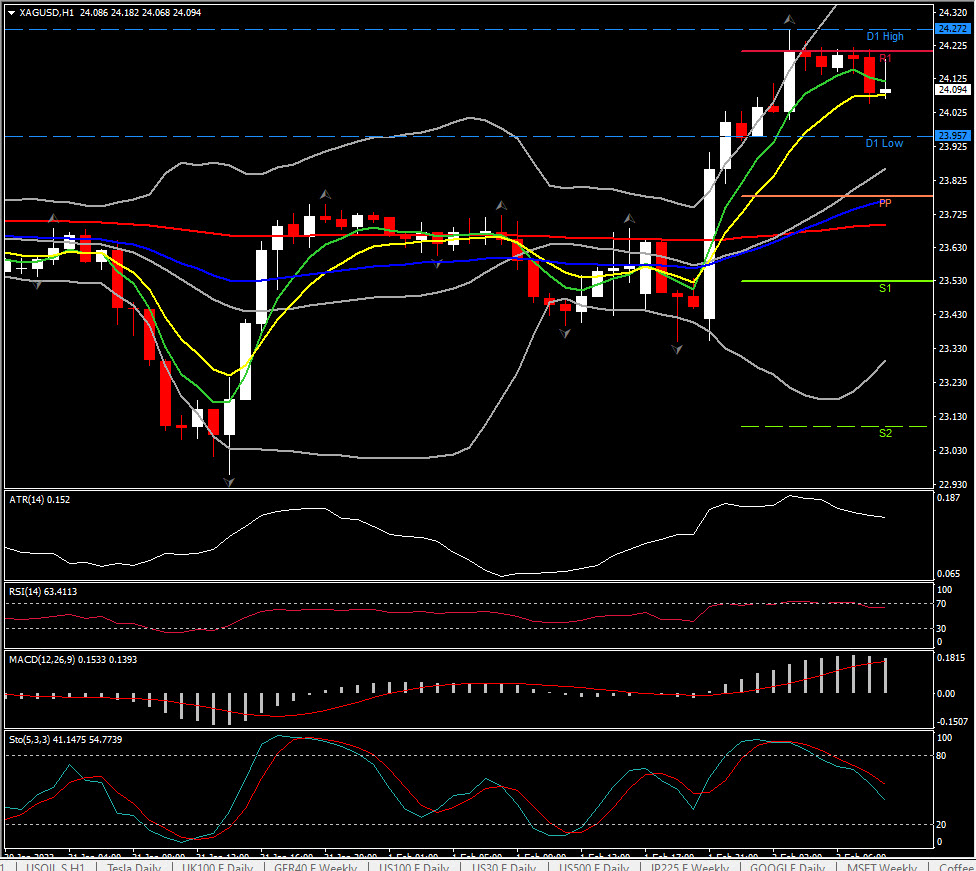Switch to the Tesla Daily chart tab
The height and width of the screenshot is (871, 976).
(x=131, y=866)
